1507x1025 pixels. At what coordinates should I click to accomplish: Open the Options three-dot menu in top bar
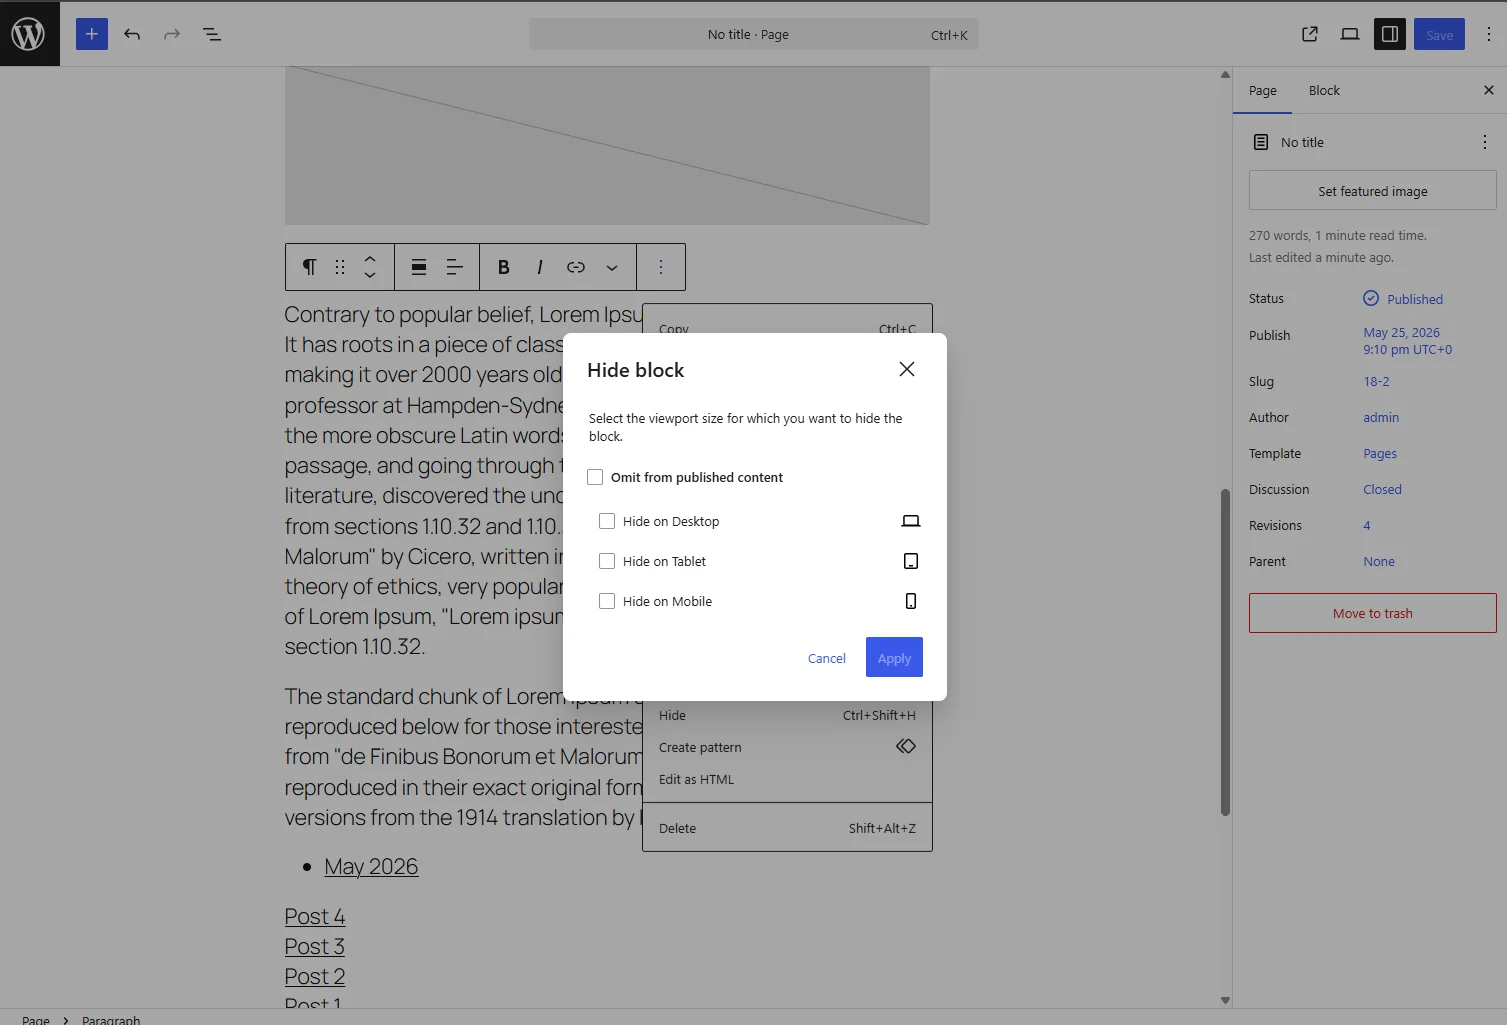tap(1489, 34)
